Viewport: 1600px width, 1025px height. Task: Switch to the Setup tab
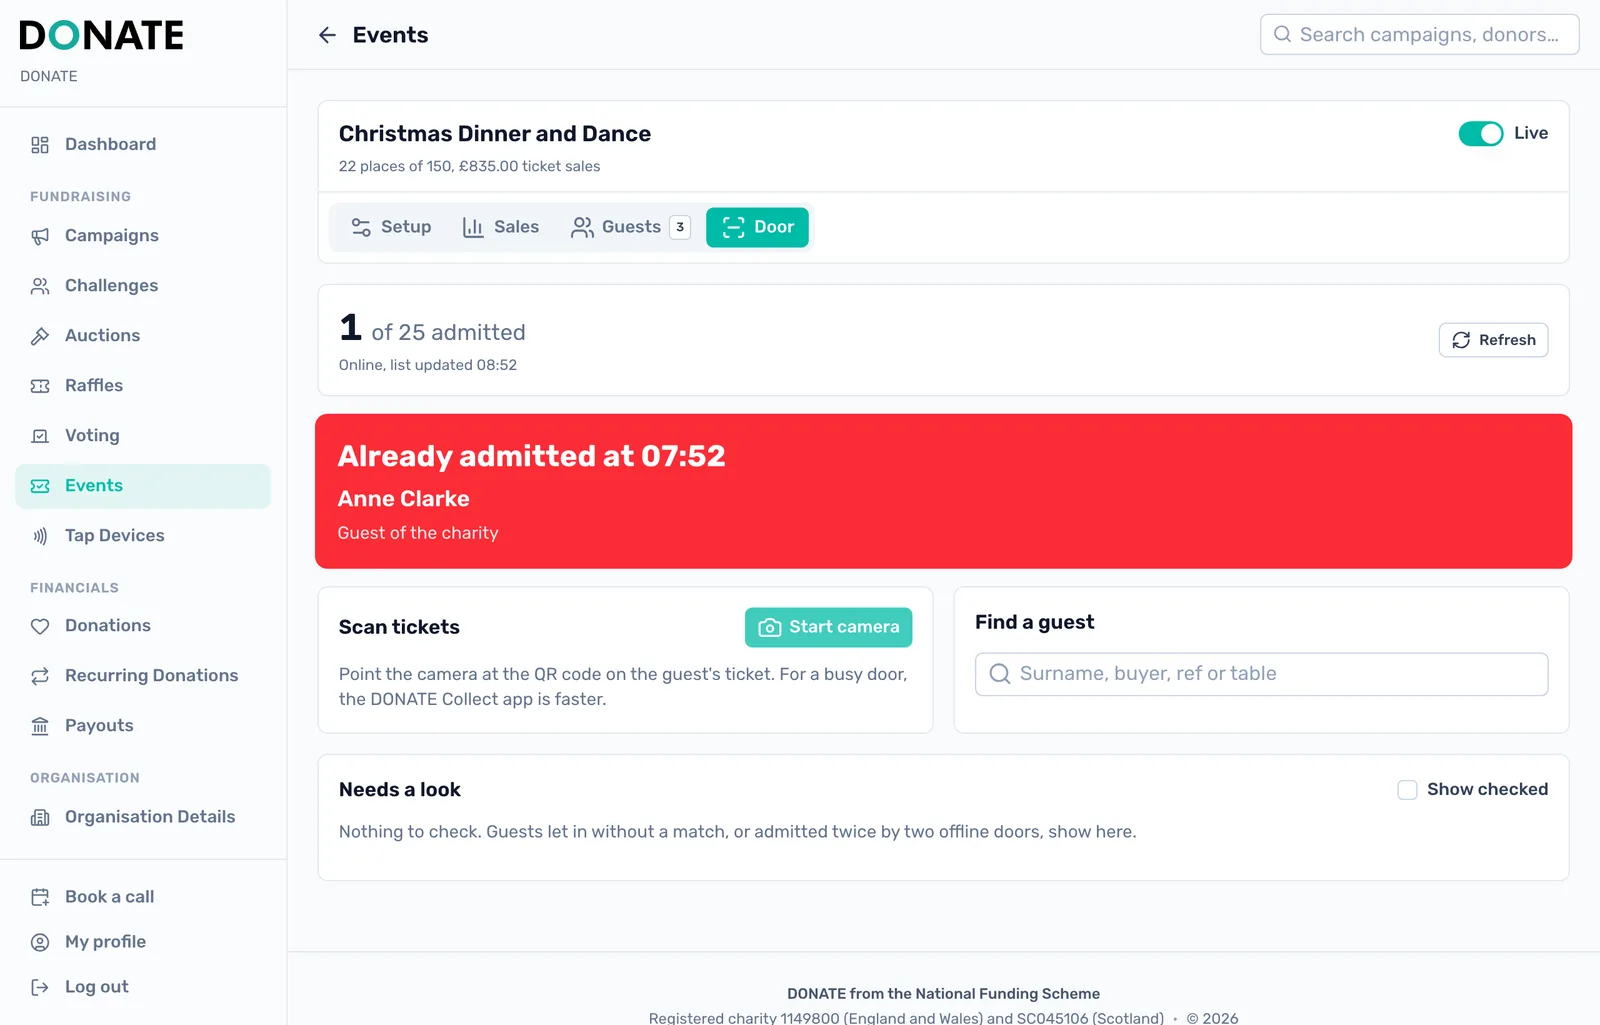coord(391,227)
